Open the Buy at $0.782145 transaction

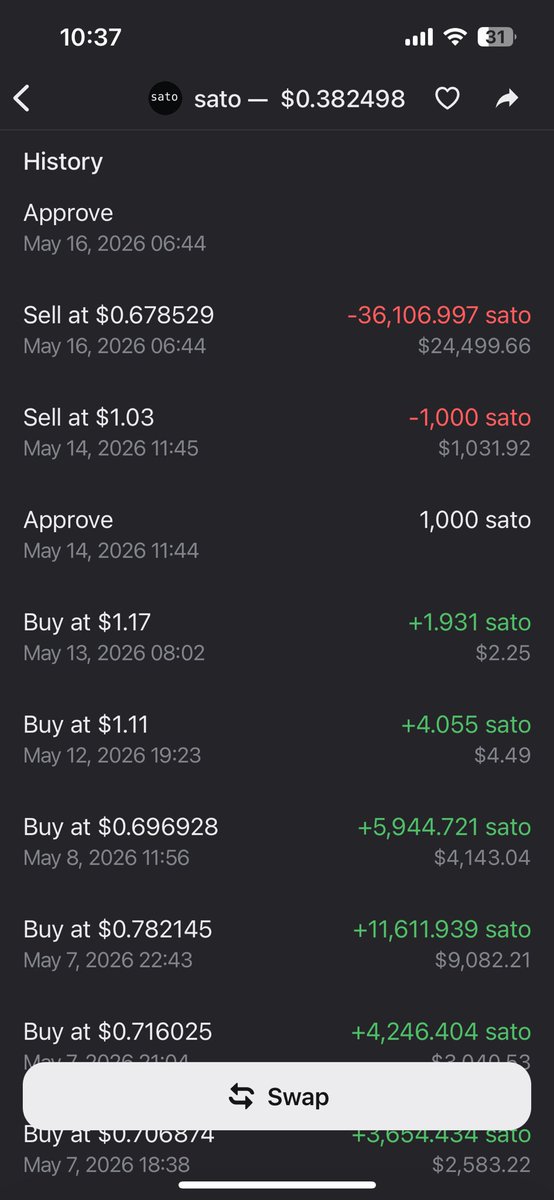coord(277,944)
